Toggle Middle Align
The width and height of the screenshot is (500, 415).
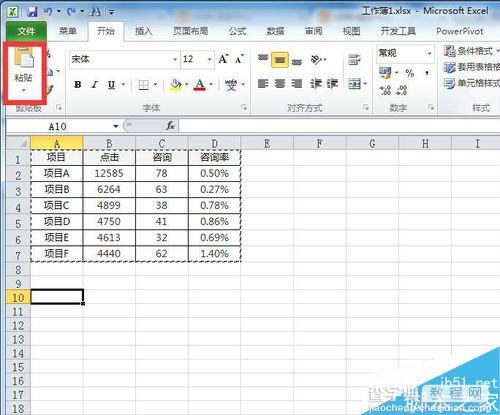click(280, 60)
